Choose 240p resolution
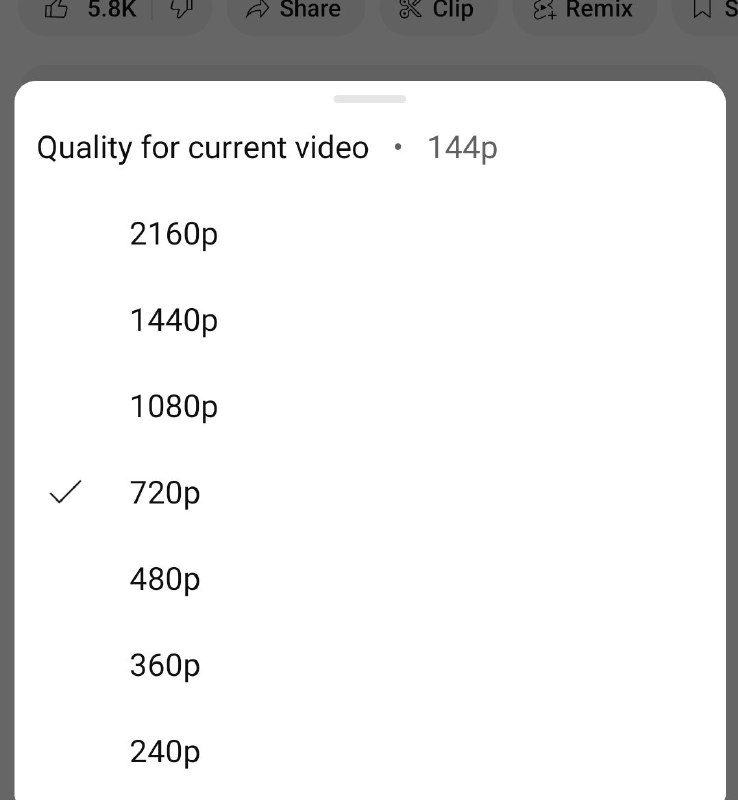 click(165, 751)
